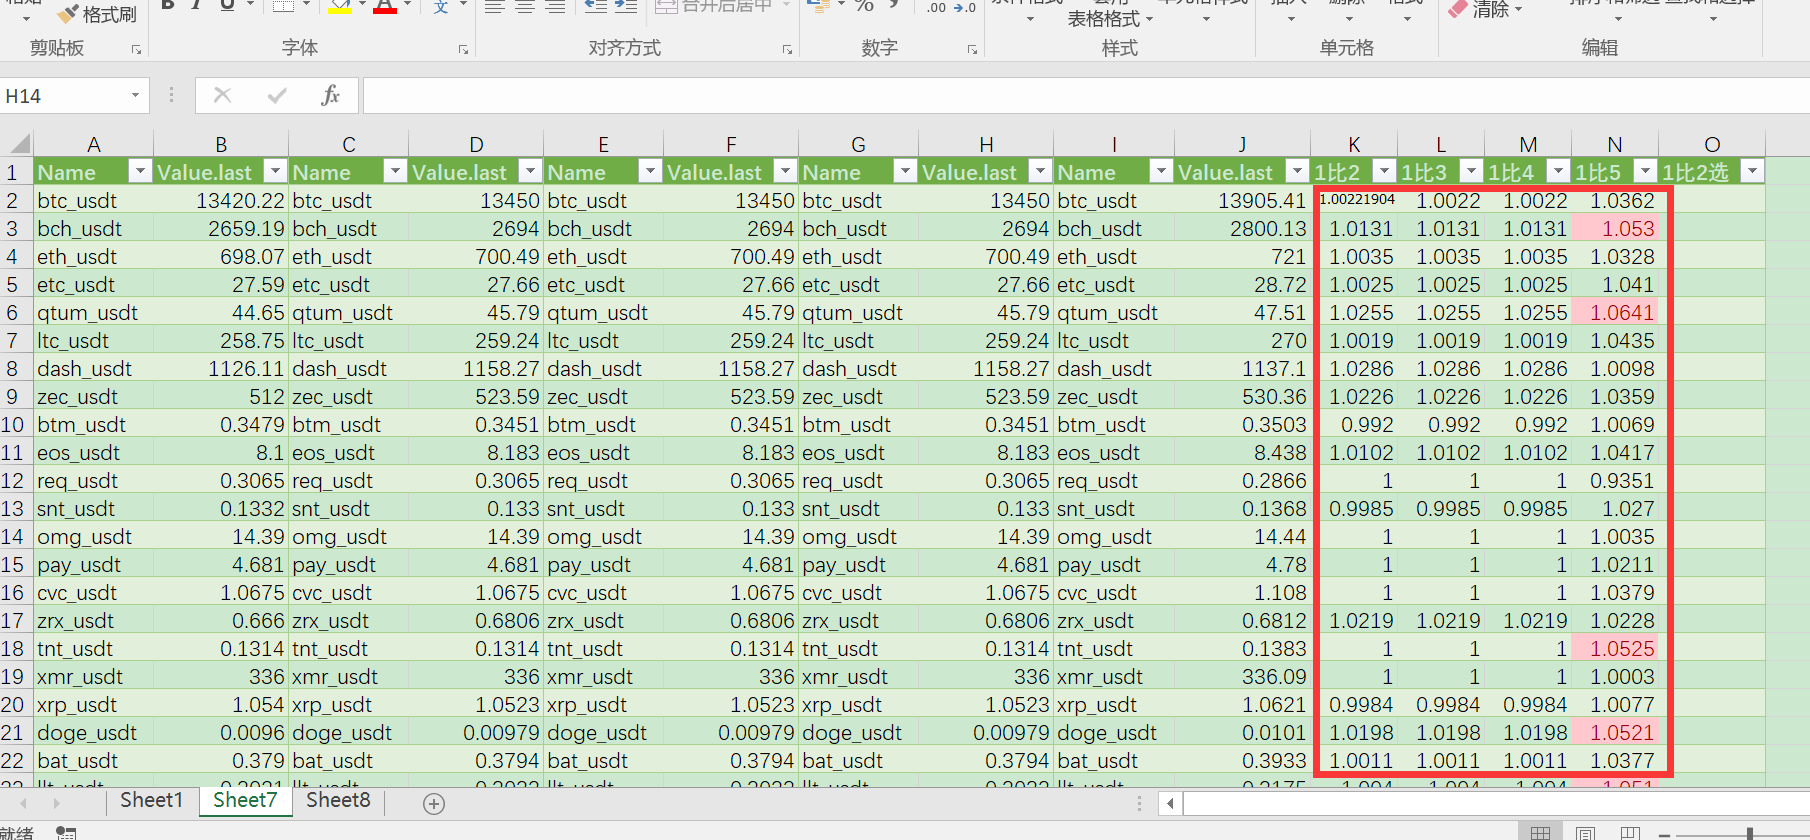Select the Sheet7 tab
The image size is (1810, 840).
point(245,800)
